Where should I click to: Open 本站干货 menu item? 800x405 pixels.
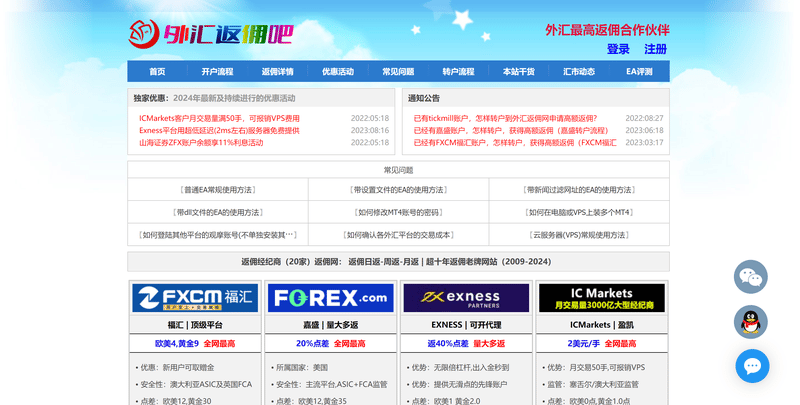pyautogui.click(x=518, y=71)
